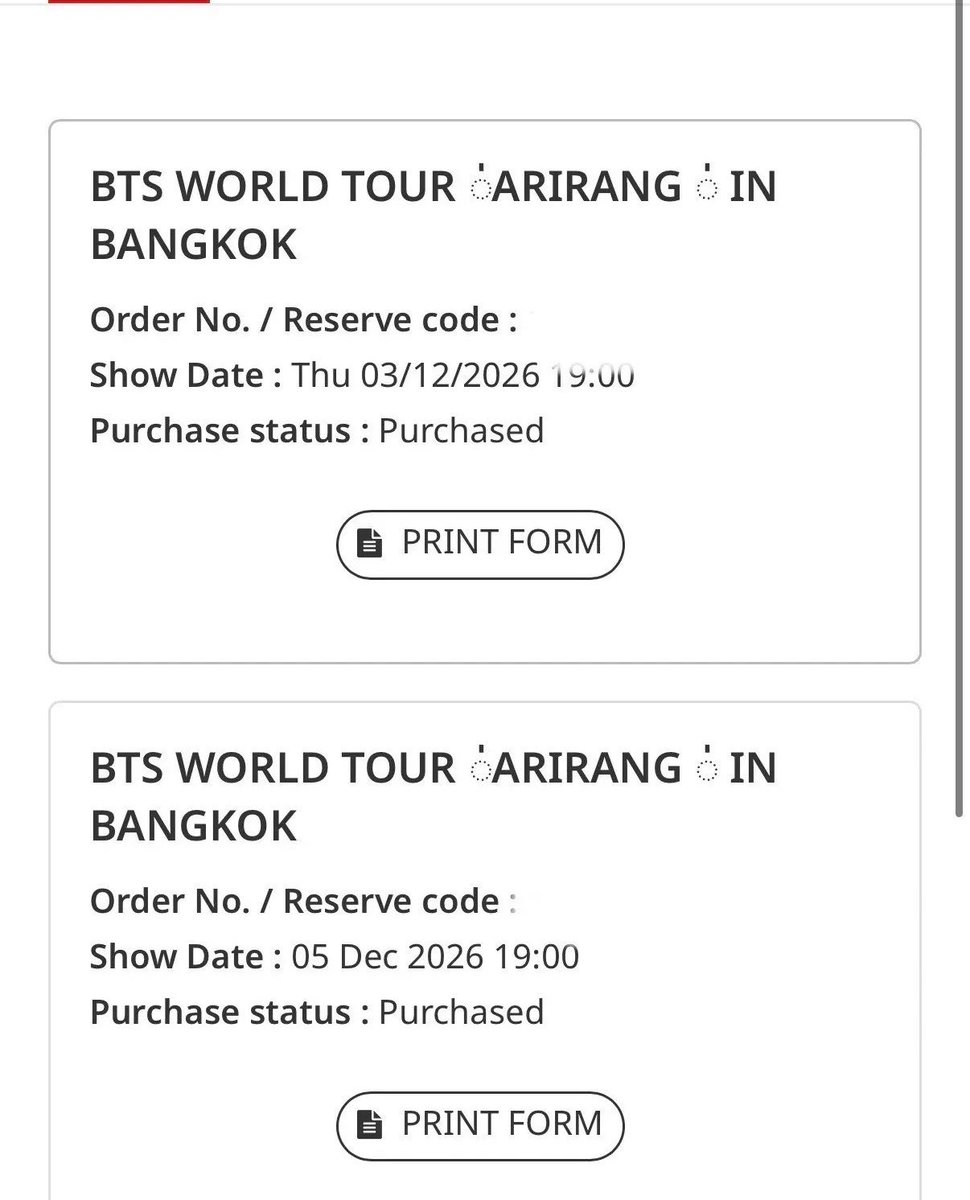The height and width of the screenshot is (1200, 970).
Task: Click the second card's Purchased status text
Action: click(461, 1012)
